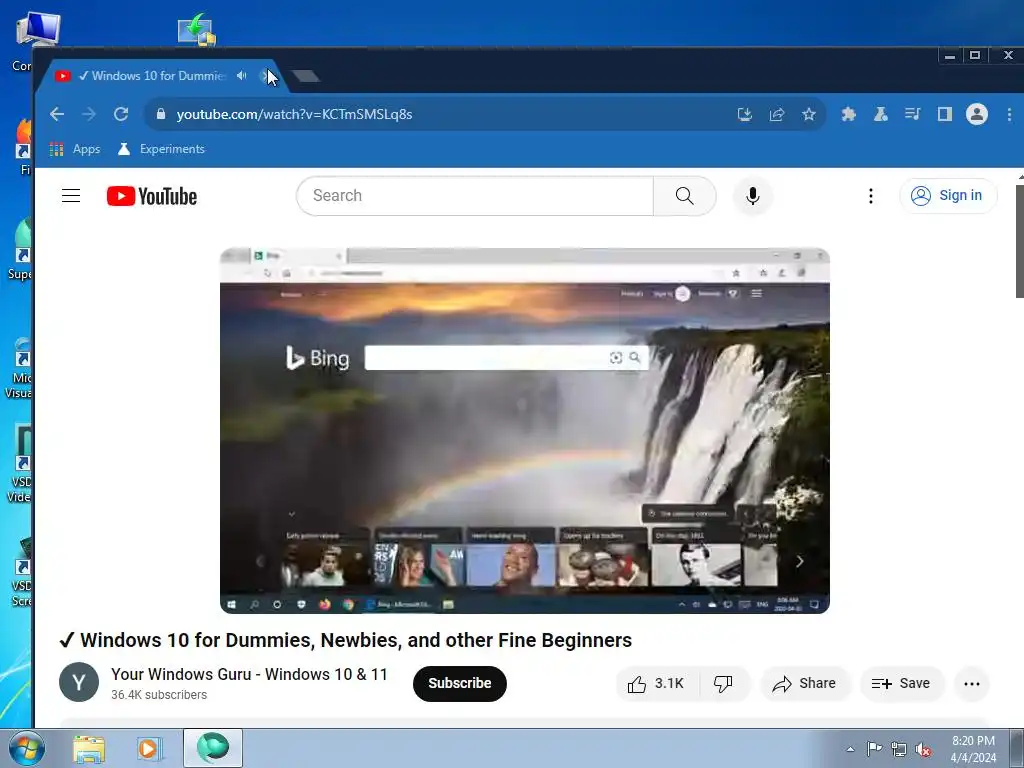This screenshot has height=768, width=1024.
Task: Open the YouTube hamburger guide menu
Action: click(71, 196)
